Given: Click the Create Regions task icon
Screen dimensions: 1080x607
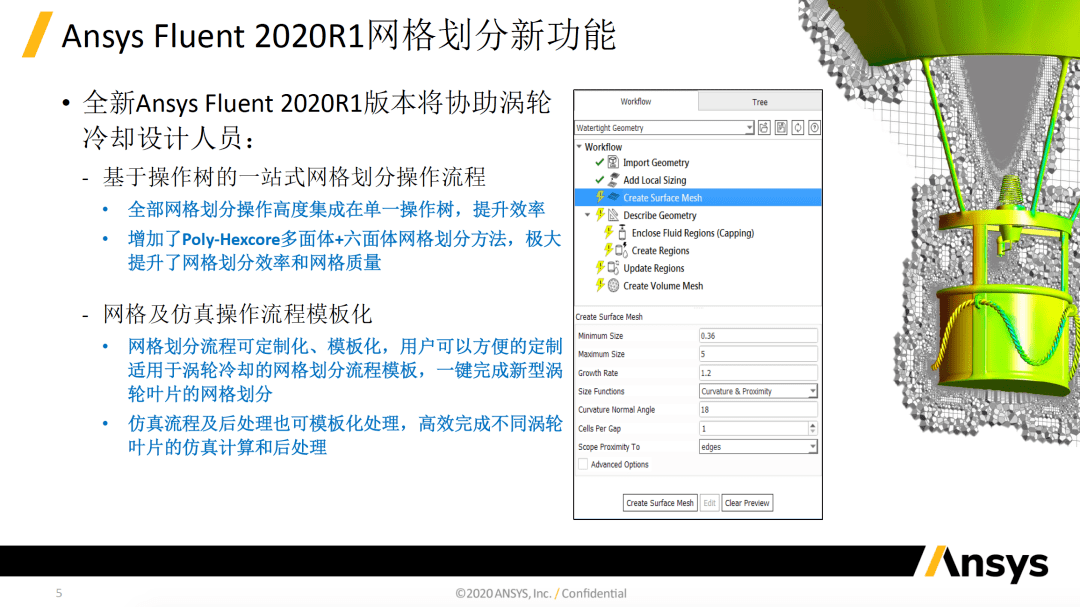Looking at the screenshot, I should 621,250.
